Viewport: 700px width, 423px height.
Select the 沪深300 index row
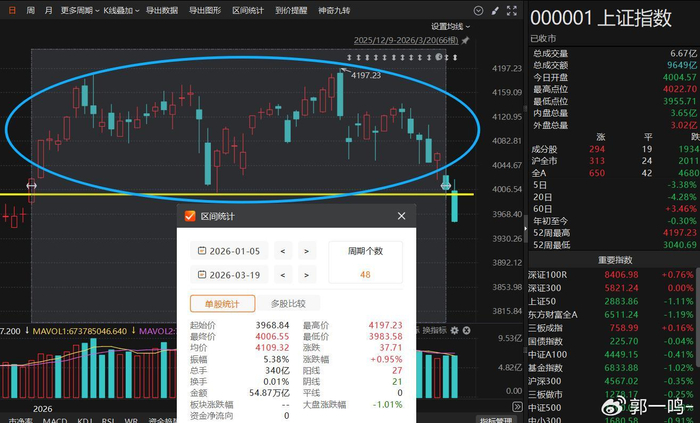tap(611, 381)
